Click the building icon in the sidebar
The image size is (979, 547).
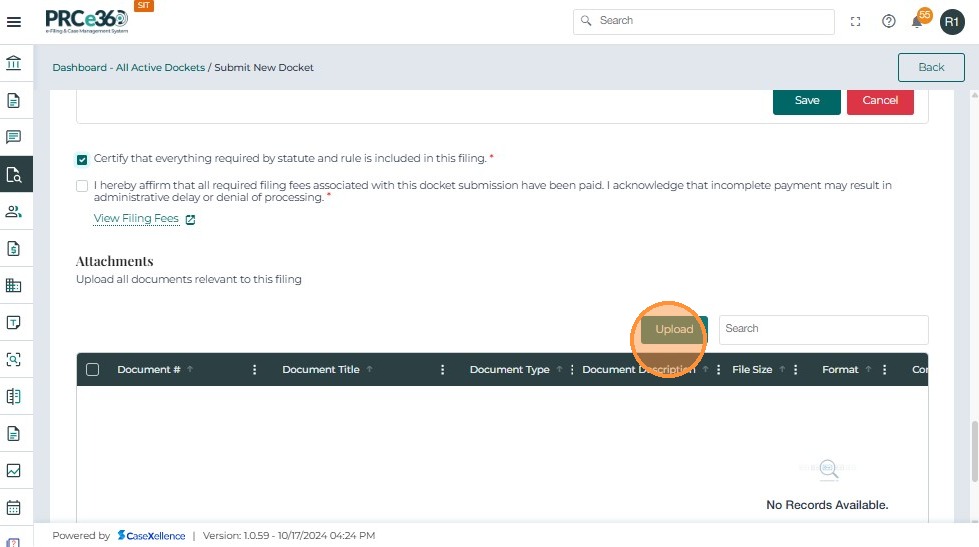[14, 285]
